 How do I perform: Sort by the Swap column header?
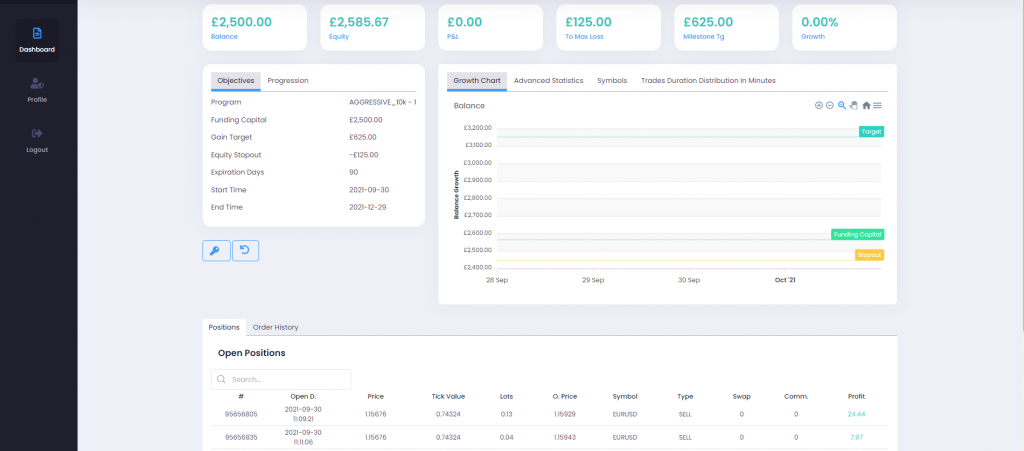(741, 396)
